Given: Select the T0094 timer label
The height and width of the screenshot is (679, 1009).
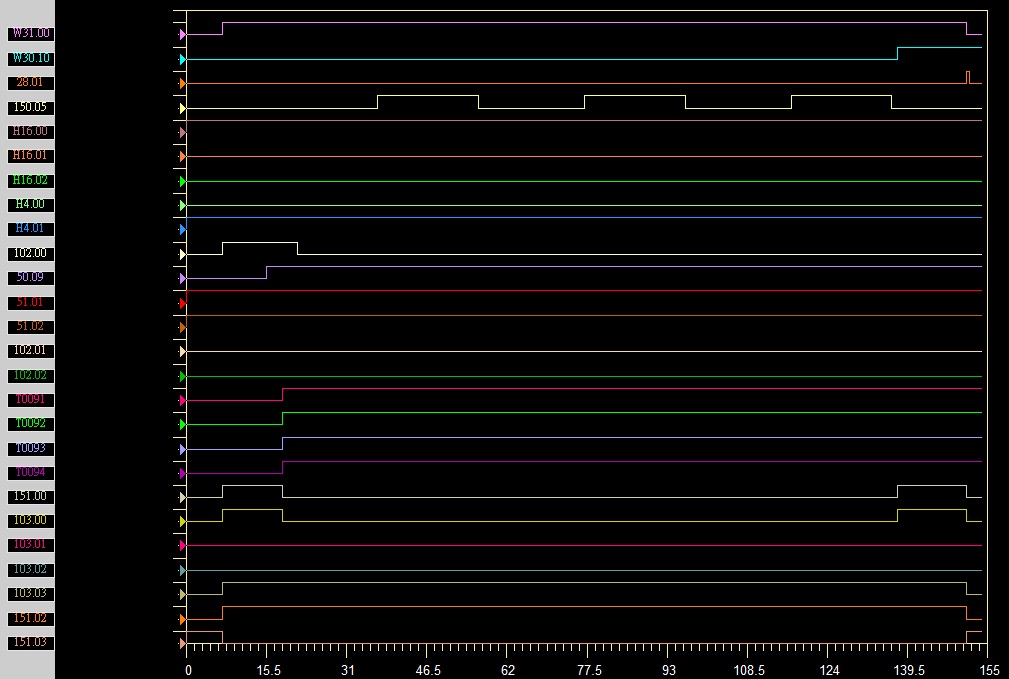Looking at the screenshot, I should click(x=31, y=472).
